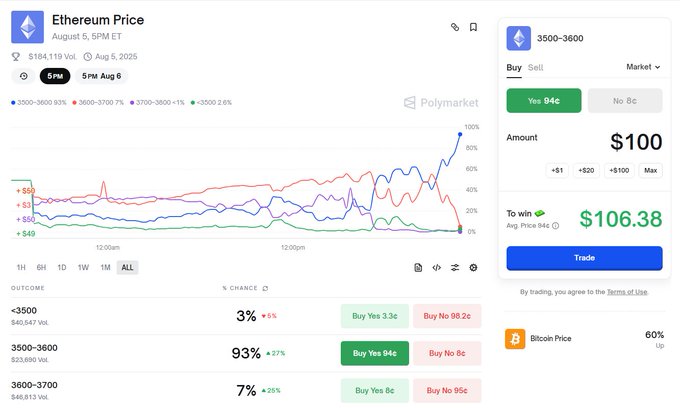Open the chart filter sliders icon
Screen dimensions: 680x408
click(455, 267)
